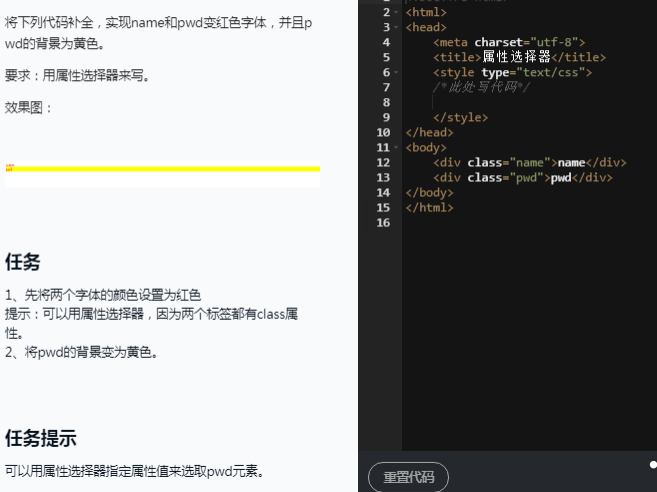Collapse the head tag fold arrow on line 3
This screenshot has height=492, width=657.
(396, 27)
